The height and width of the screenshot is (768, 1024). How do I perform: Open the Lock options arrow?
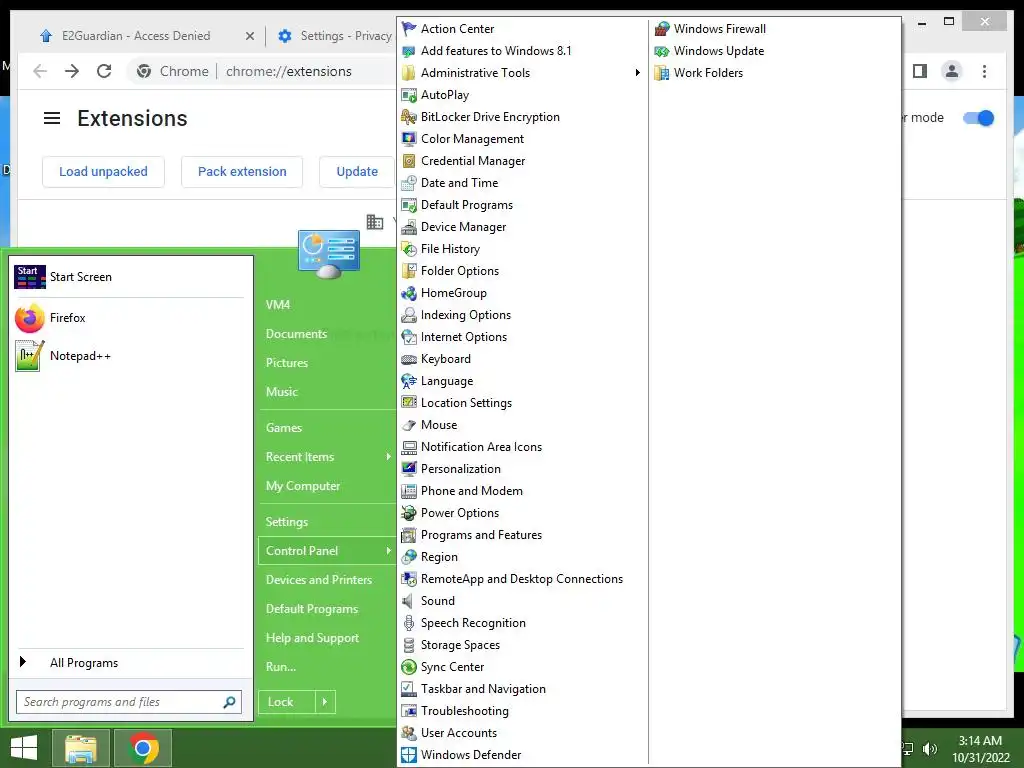(325, 702)
